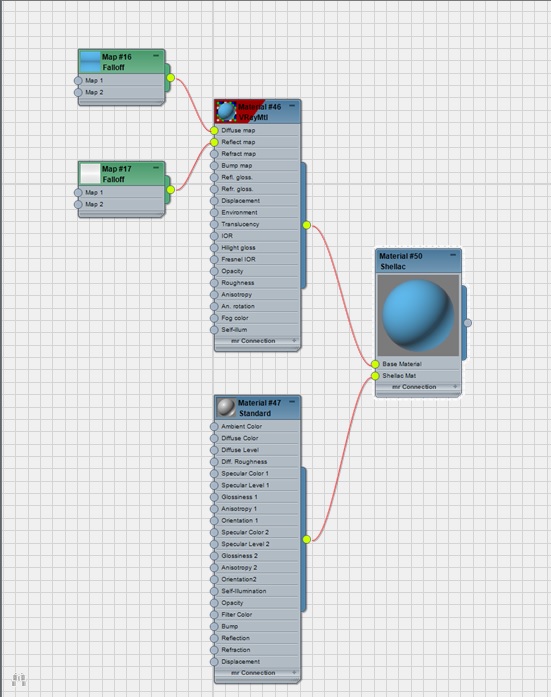
Task: Click the Fresnel IOR slot label
Action: 239,260
